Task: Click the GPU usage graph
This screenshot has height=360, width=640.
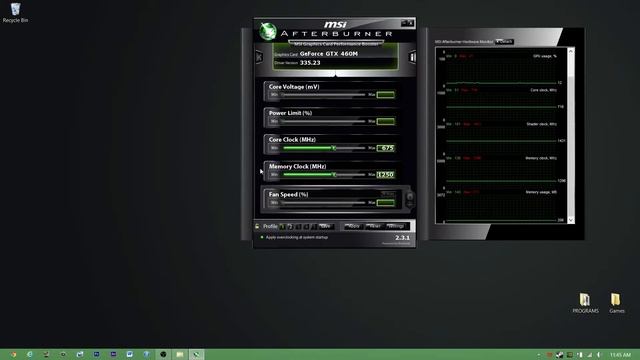Action: click(501, 70)
